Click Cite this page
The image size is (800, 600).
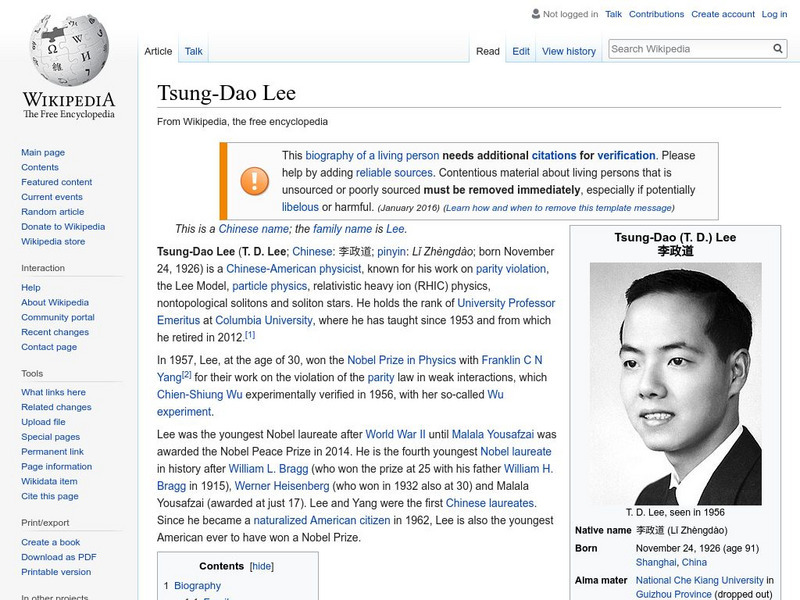(49, 495)
